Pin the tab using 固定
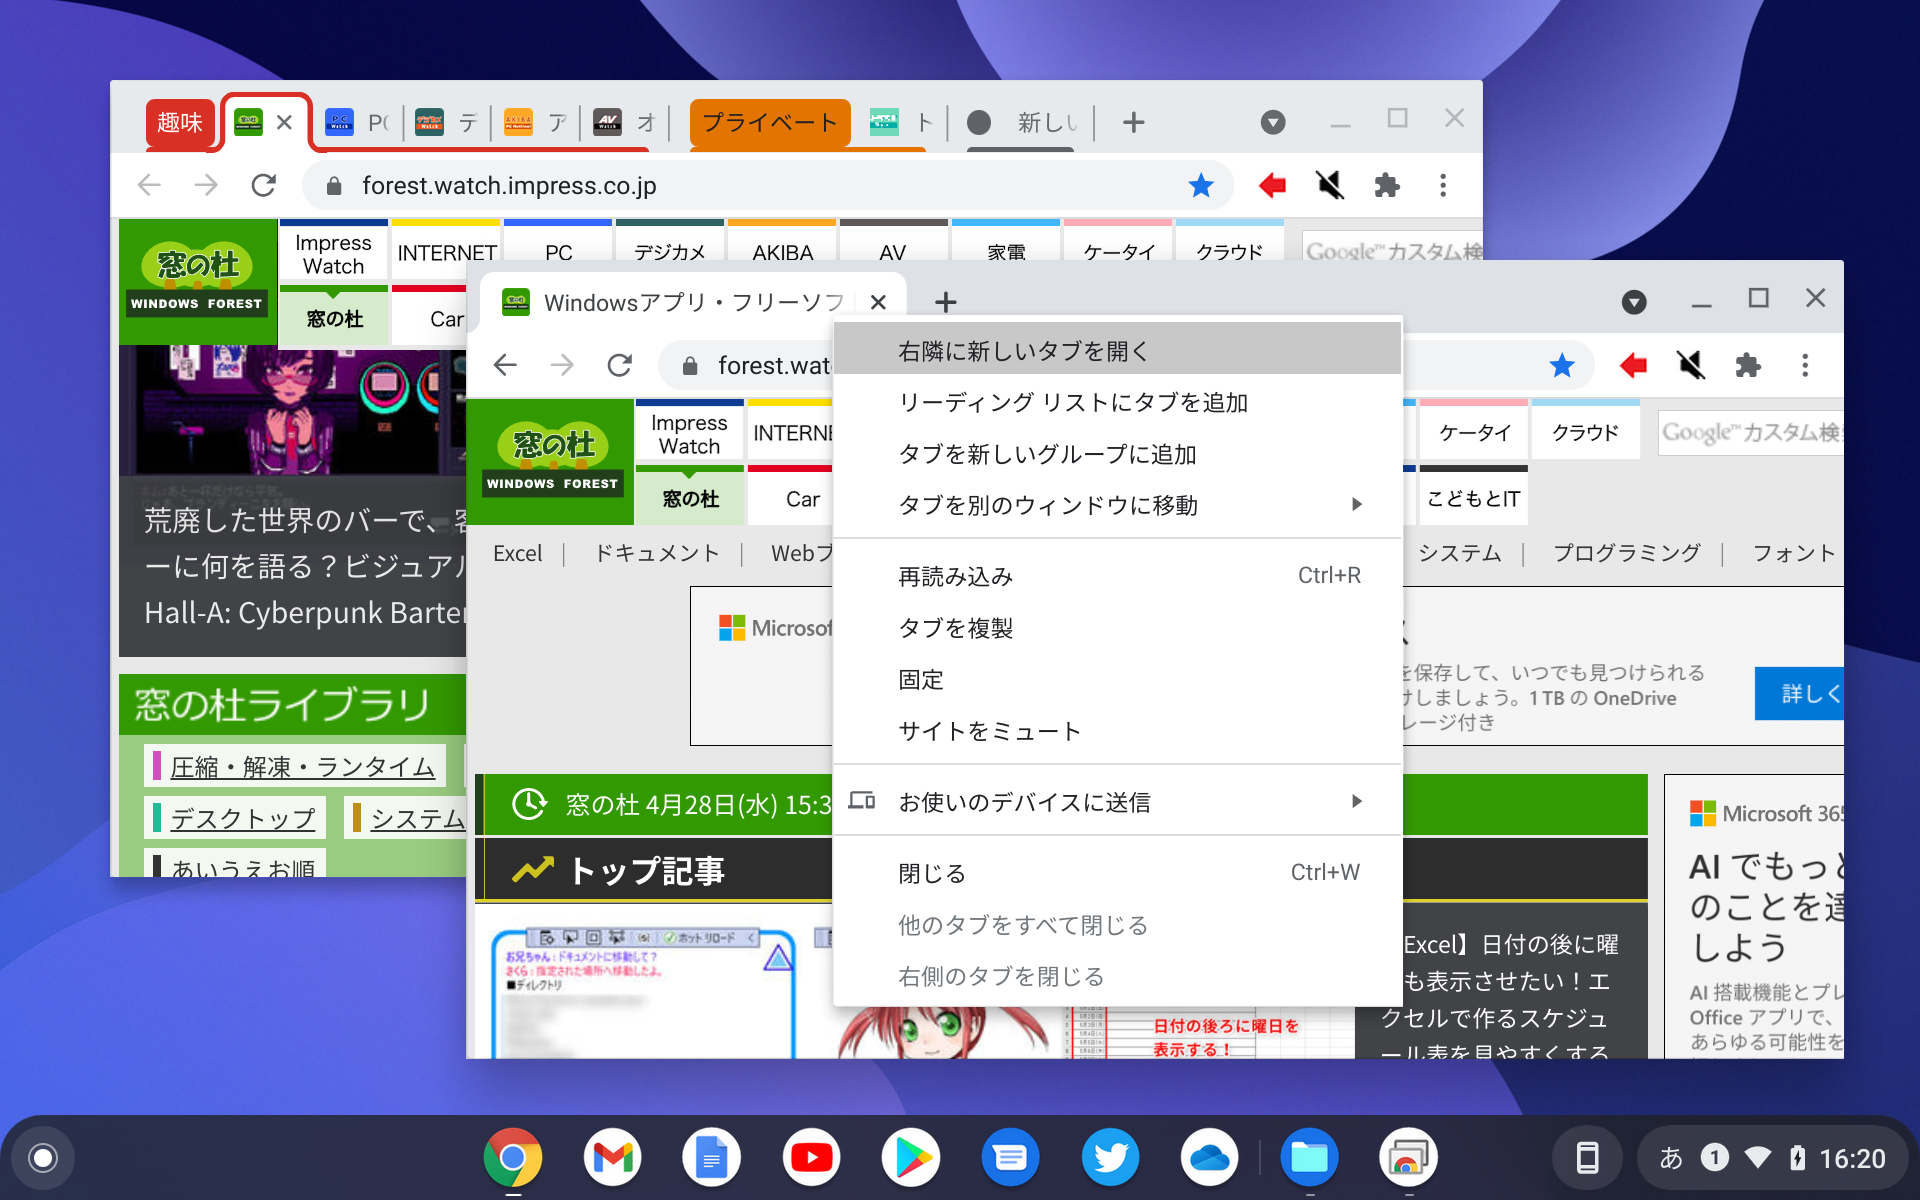Image resolution: width=1920 pixels, height=1200 pixels. tap(921, 679)
